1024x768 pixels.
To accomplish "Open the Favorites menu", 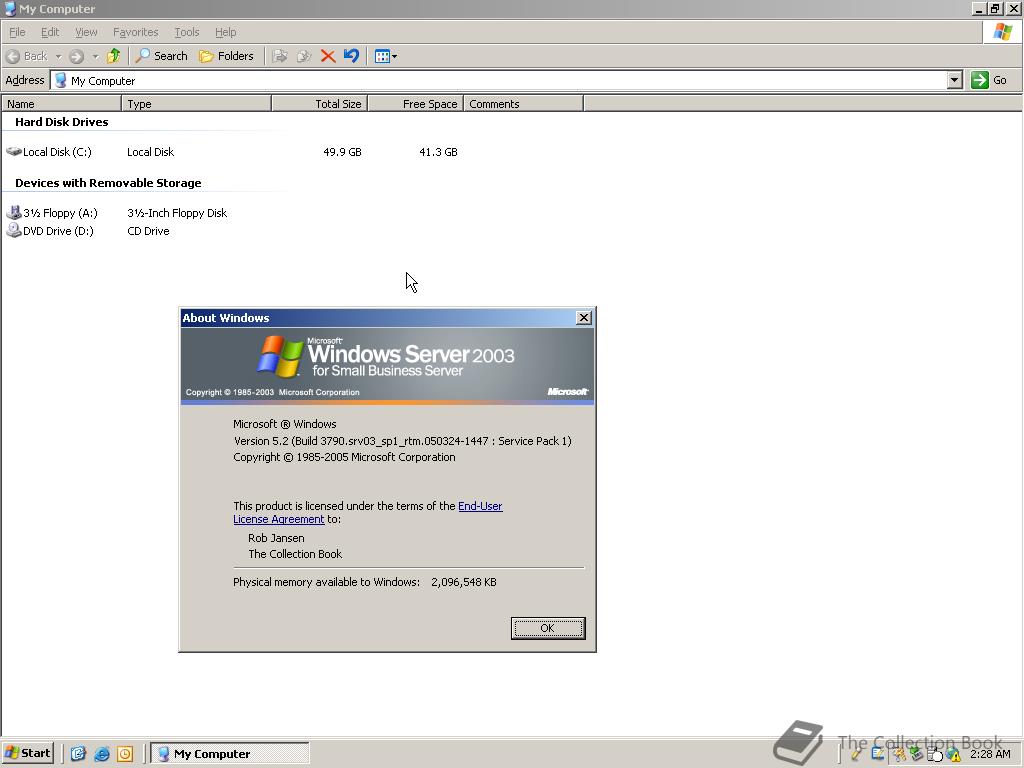I will tap(135, 32).
